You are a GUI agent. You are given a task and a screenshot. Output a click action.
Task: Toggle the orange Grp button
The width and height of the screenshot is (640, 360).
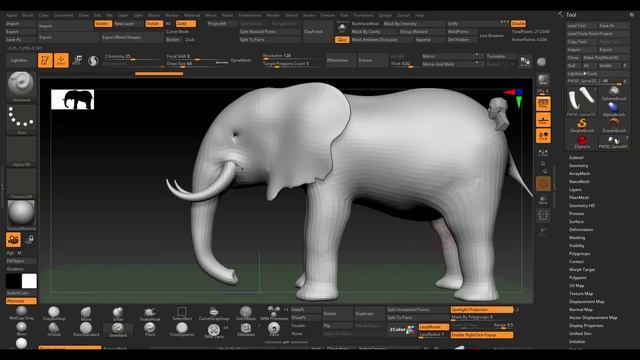point(342,40)
